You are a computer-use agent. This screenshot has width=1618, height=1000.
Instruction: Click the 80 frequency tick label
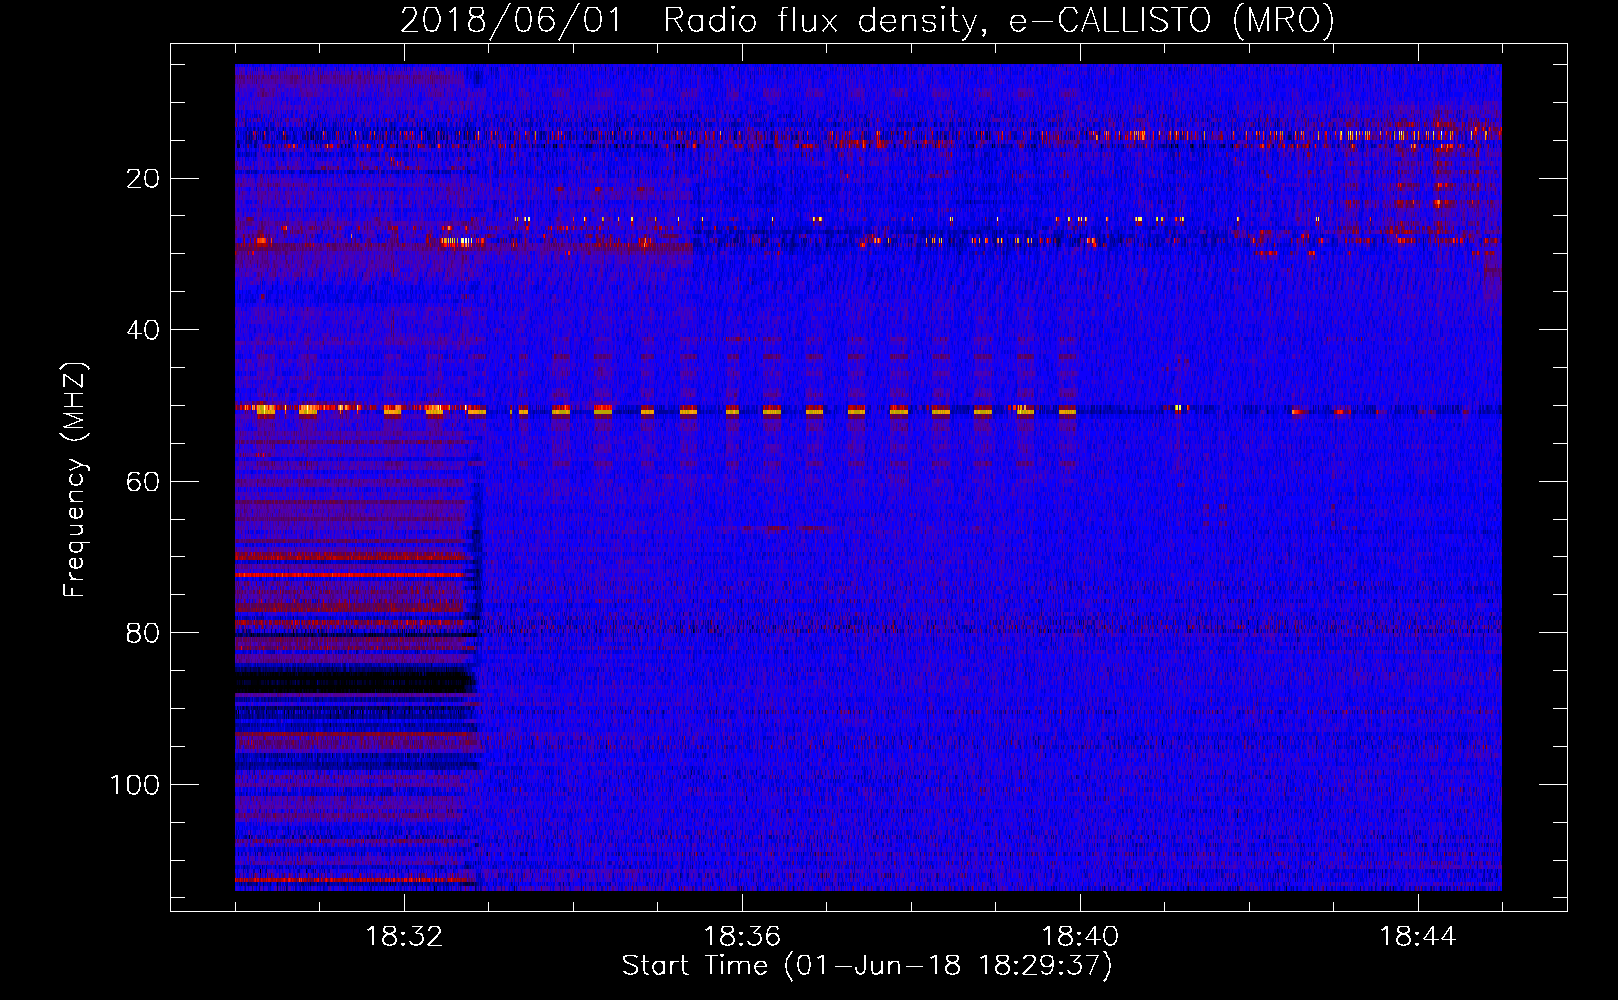tap(144, 633)
